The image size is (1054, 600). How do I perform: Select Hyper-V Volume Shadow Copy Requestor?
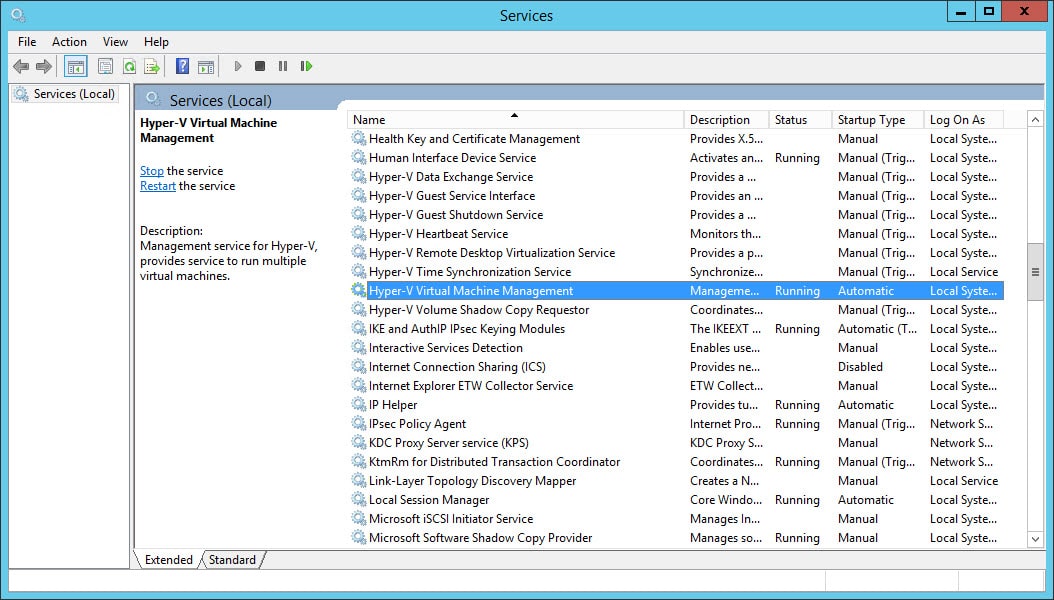click(676, 310)
